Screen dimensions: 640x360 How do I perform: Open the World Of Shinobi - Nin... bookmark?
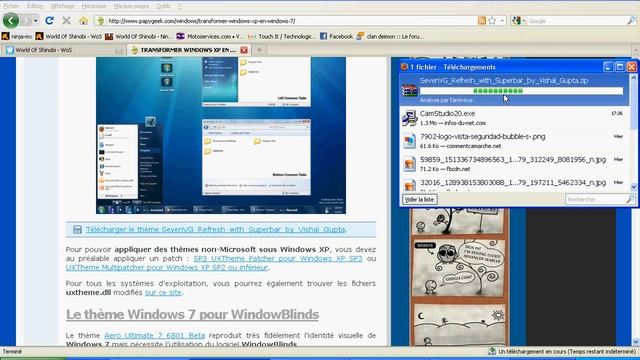(138, 36)
